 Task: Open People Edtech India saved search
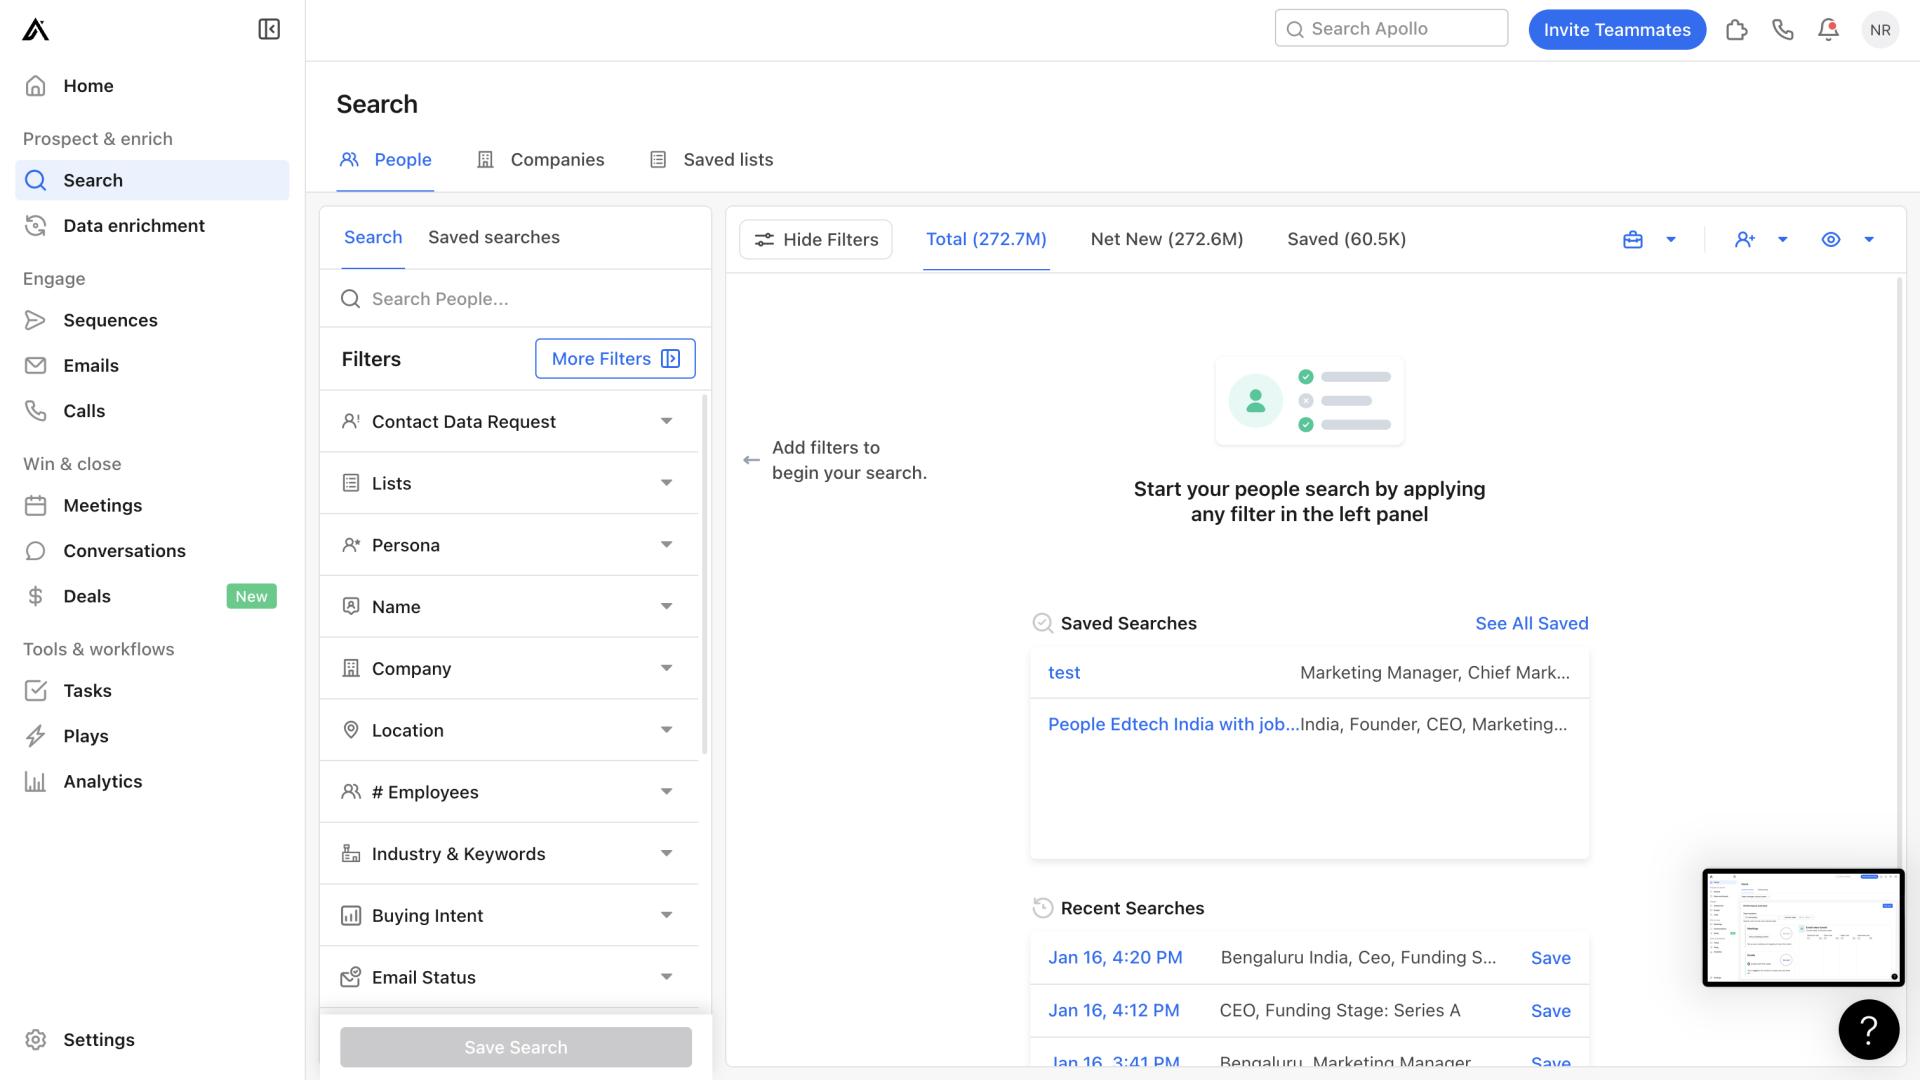[1173, 725]
